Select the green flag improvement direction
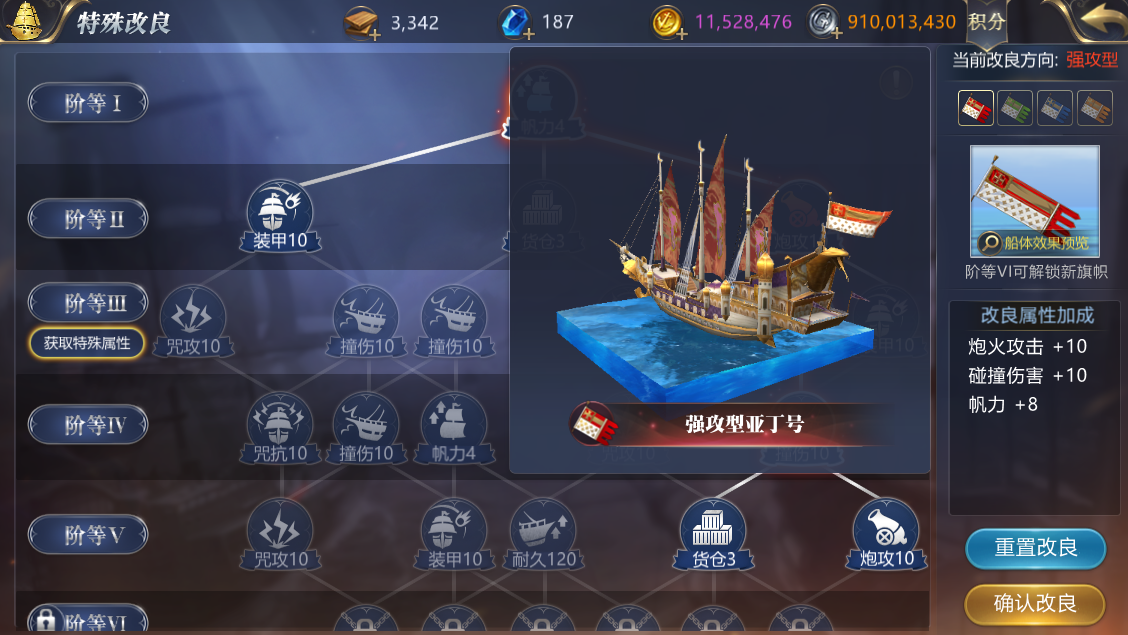The height and width of the screenshot is (635, 1128). [x=1015, y=108]
